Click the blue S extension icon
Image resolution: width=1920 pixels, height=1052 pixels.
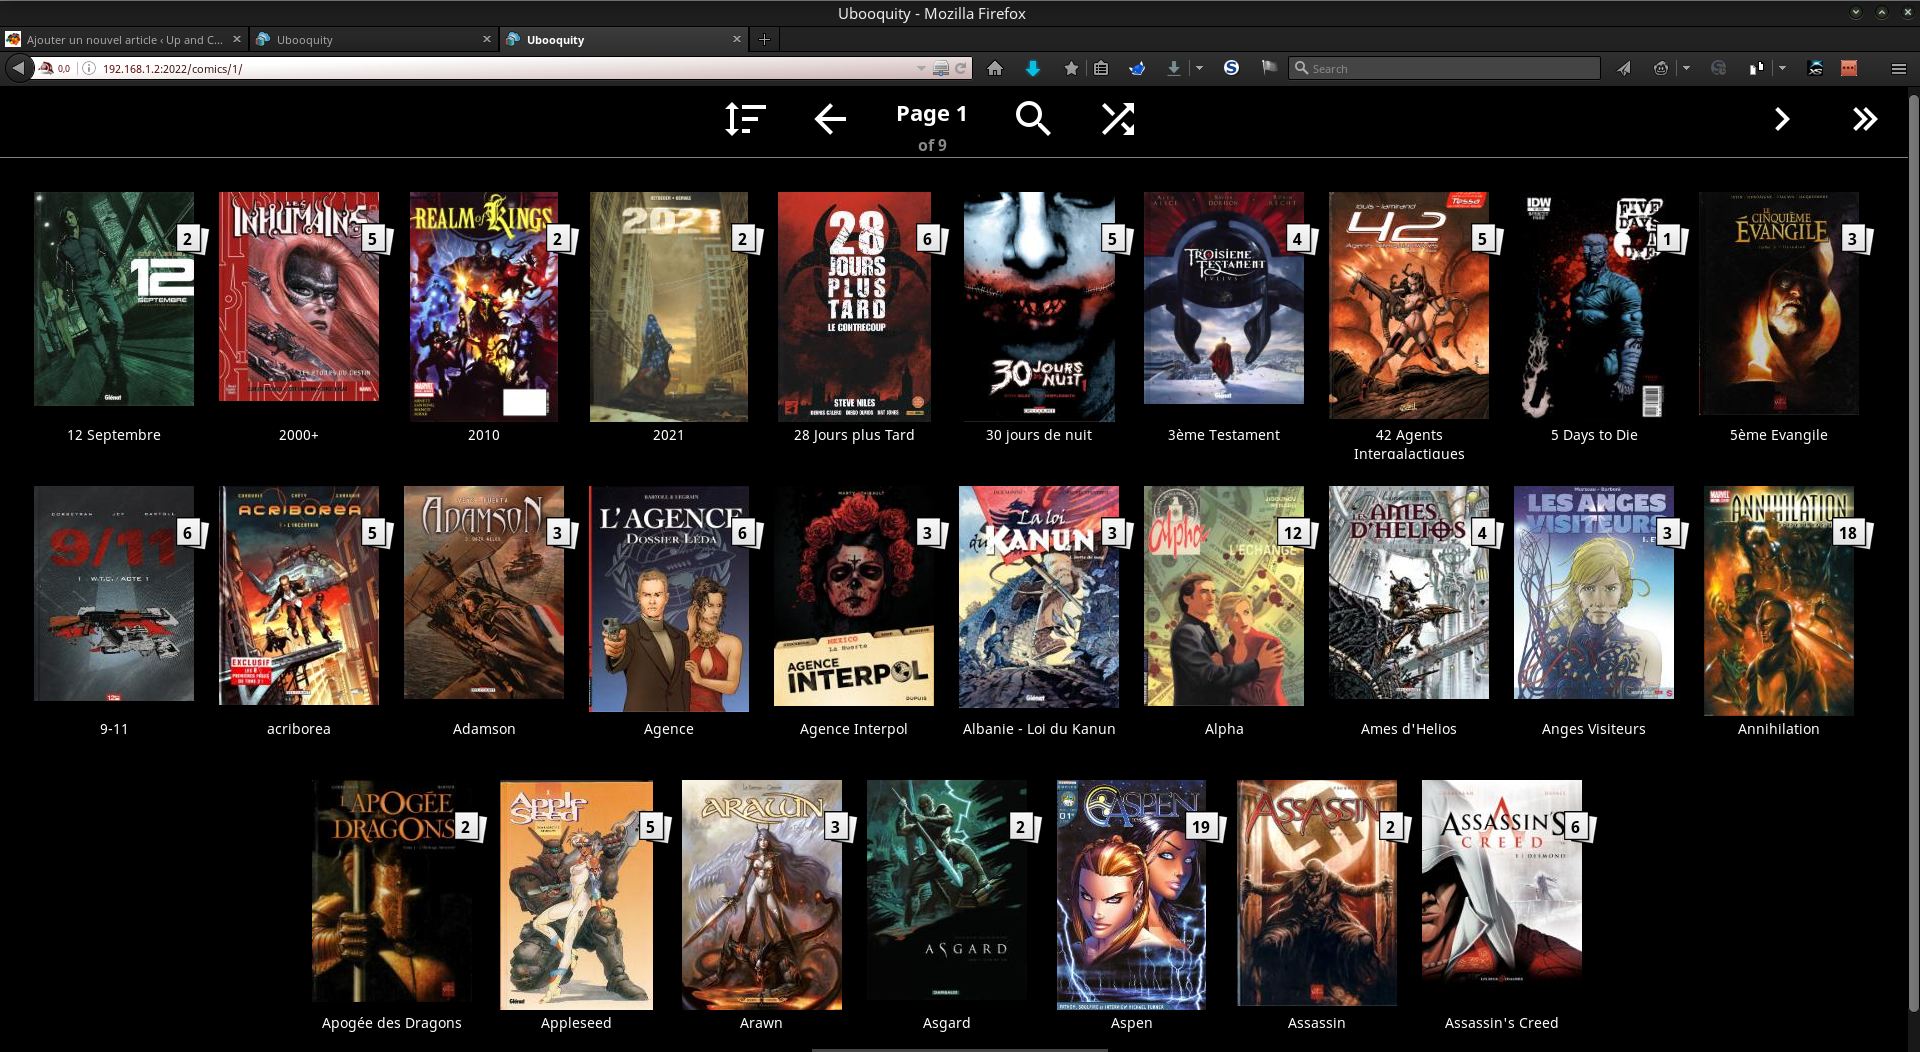point(1231,68)
